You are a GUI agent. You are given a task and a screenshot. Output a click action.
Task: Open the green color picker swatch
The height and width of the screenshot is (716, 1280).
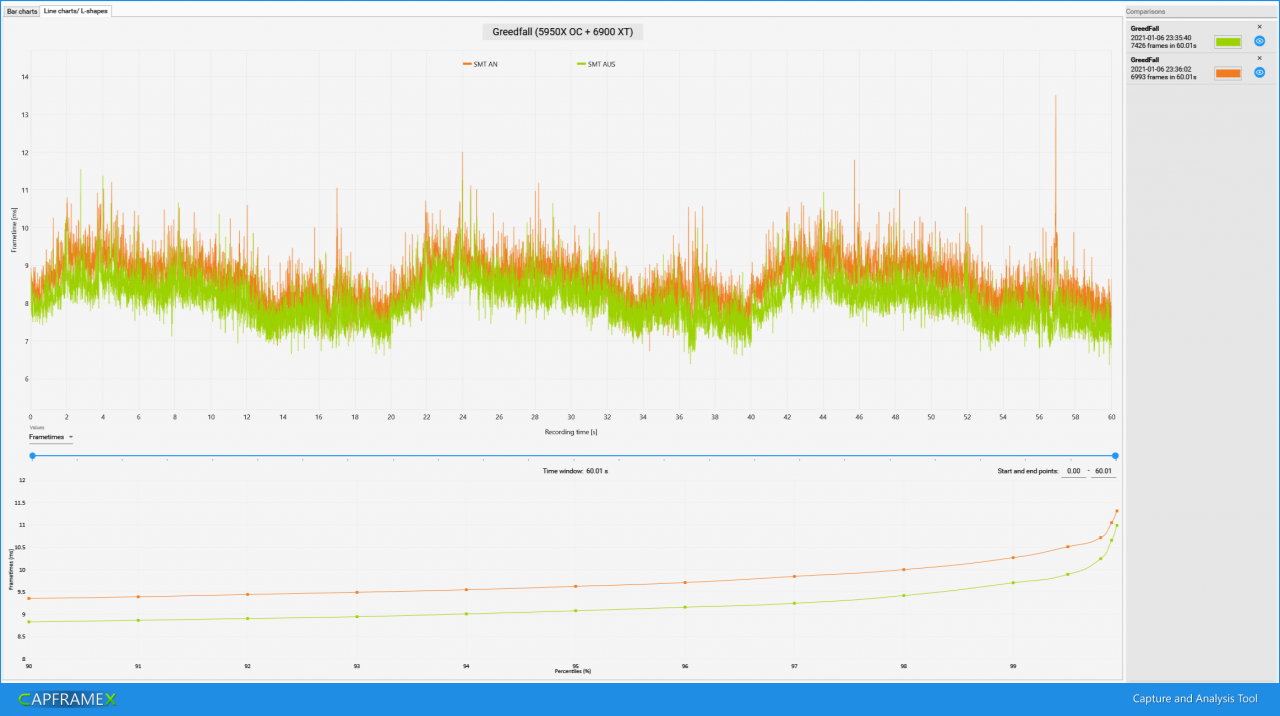(1228, 42)
